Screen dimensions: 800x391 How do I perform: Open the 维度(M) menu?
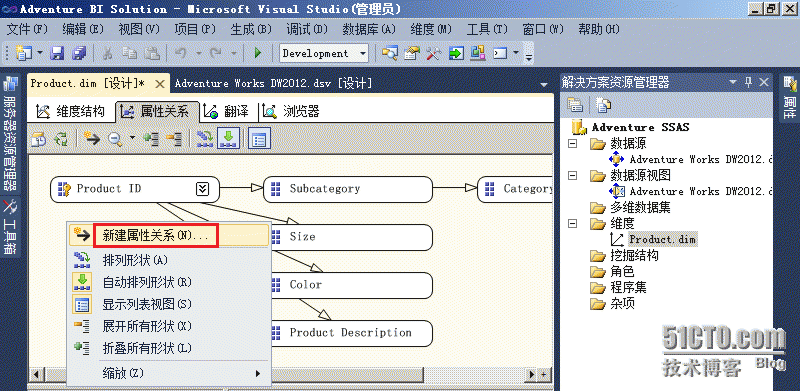(x=431, y=29)
